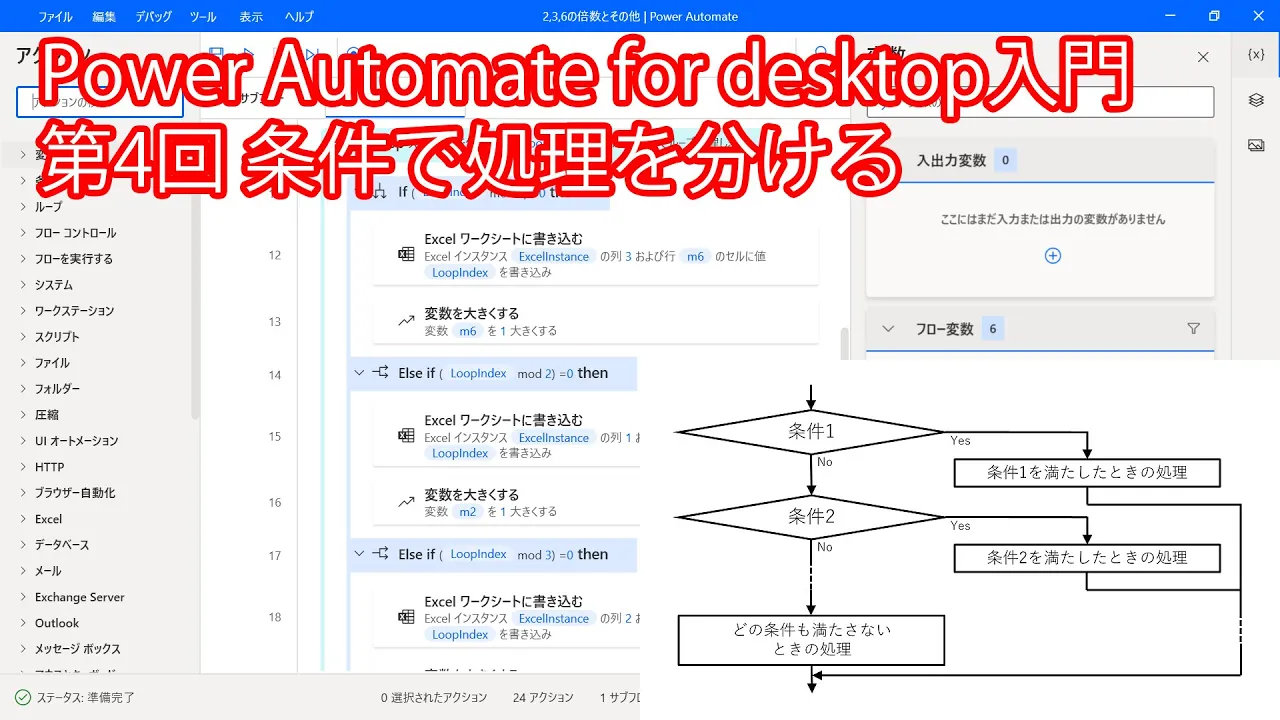Click the increase-variable icon on line 16
The image size is (1280, 720).
point(406,502)
